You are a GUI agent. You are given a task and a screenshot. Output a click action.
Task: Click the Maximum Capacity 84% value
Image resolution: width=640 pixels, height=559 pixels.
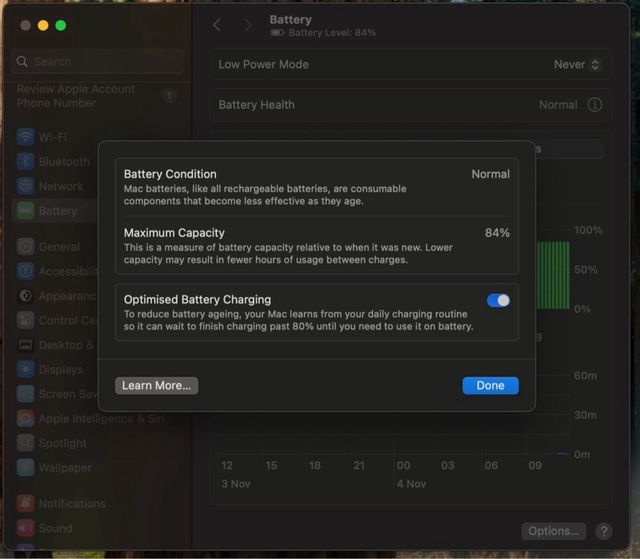tap(497, 233)
